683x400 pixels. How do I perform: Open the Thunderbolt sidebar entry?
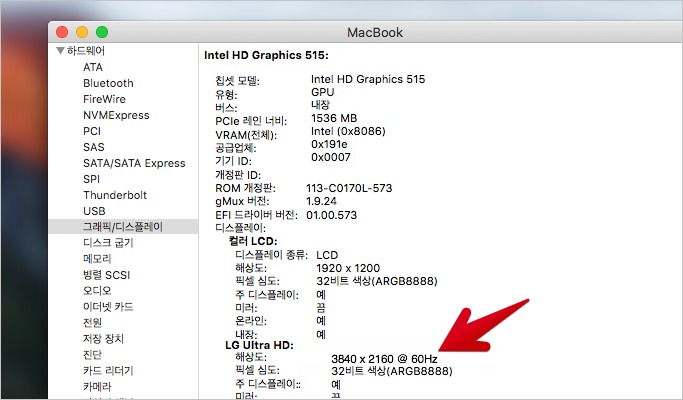[115, 195]
